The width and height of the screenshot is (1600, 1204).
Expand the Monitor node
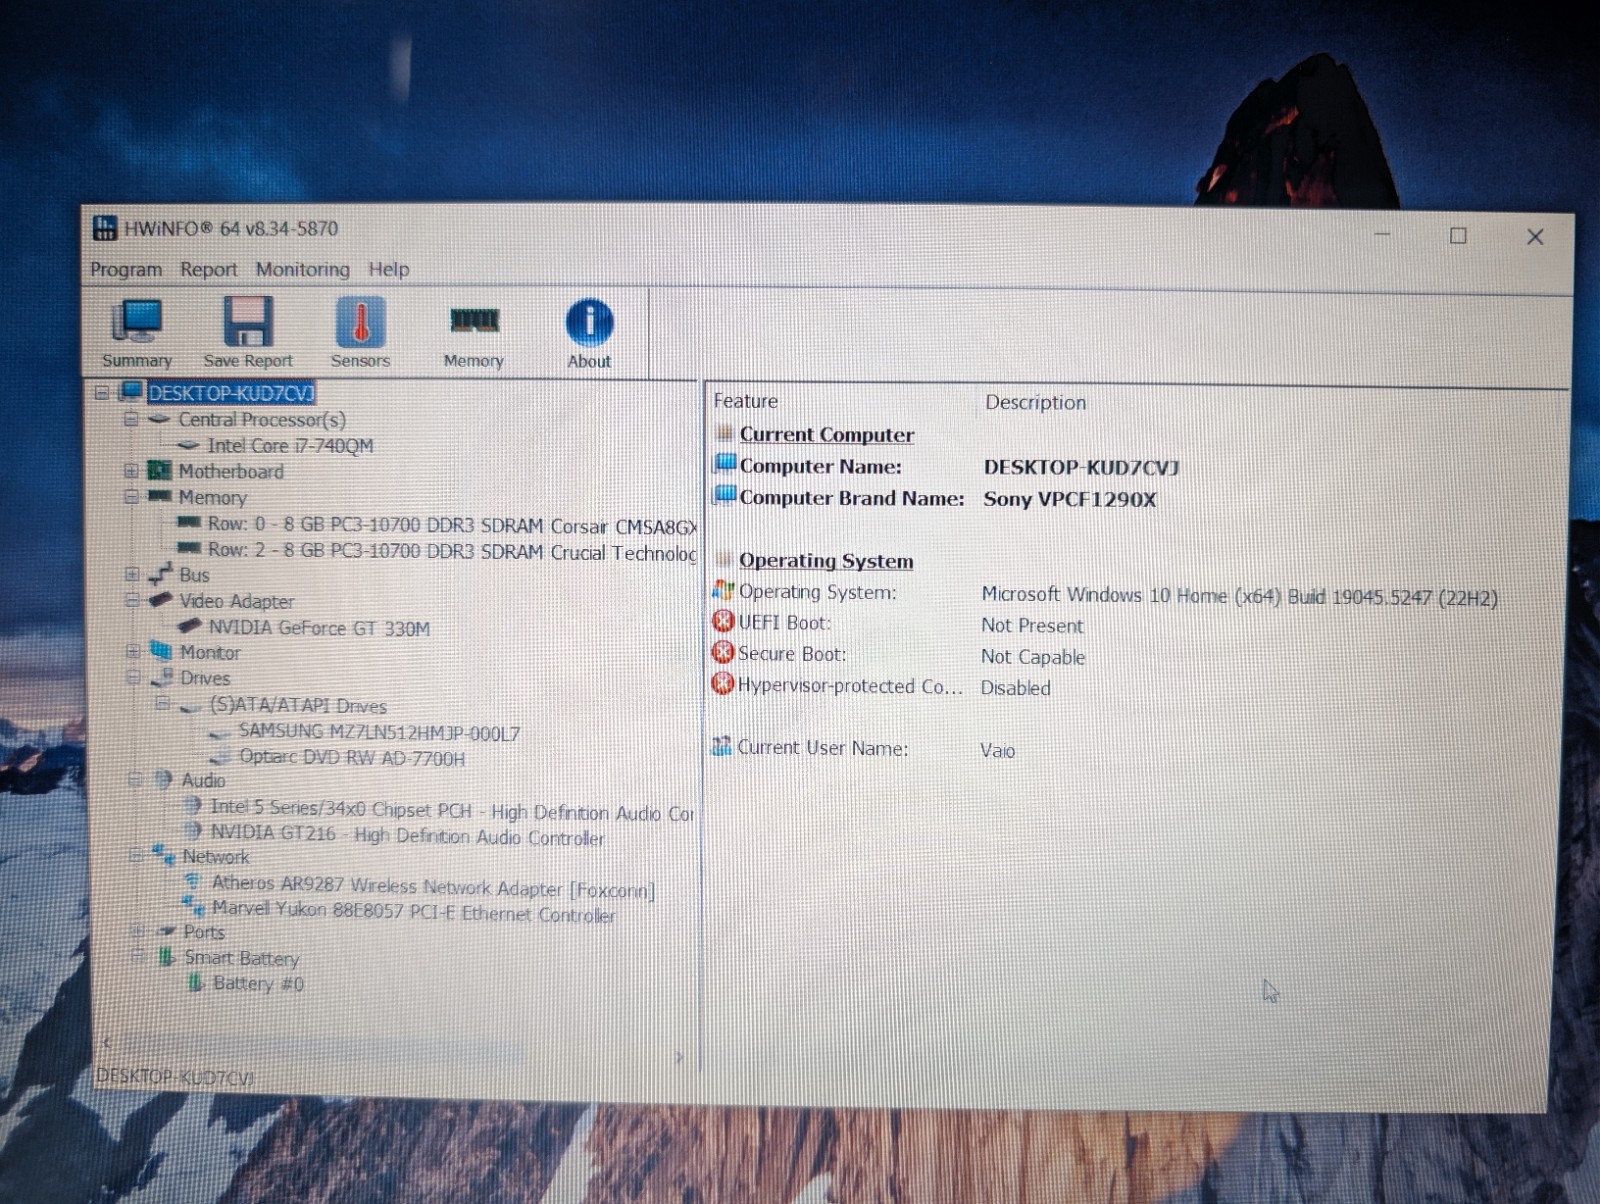(x=133, y=651)
